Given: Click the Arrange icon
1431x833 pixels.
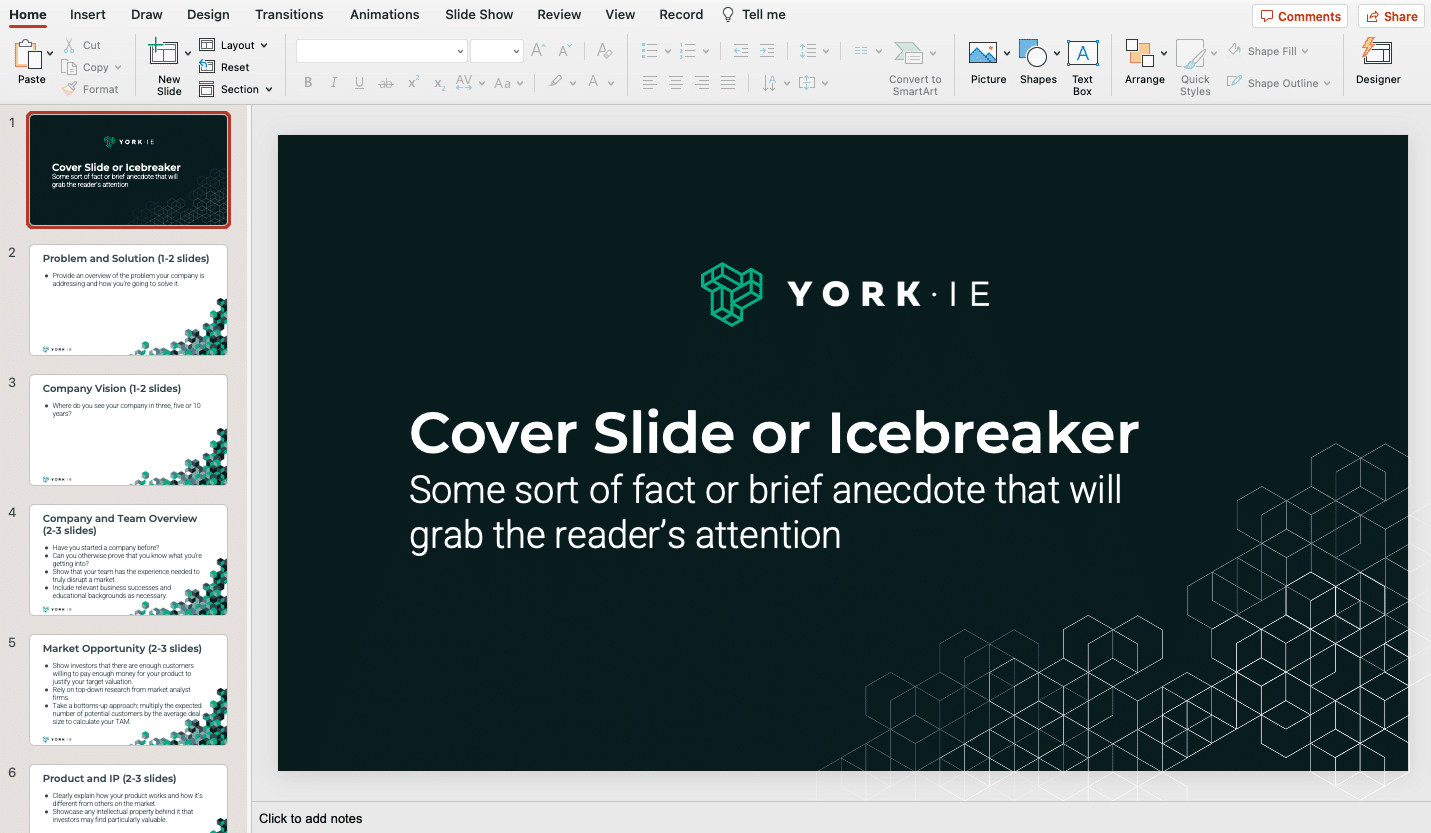Looking at the screenshot, I should pos(1139,54).
